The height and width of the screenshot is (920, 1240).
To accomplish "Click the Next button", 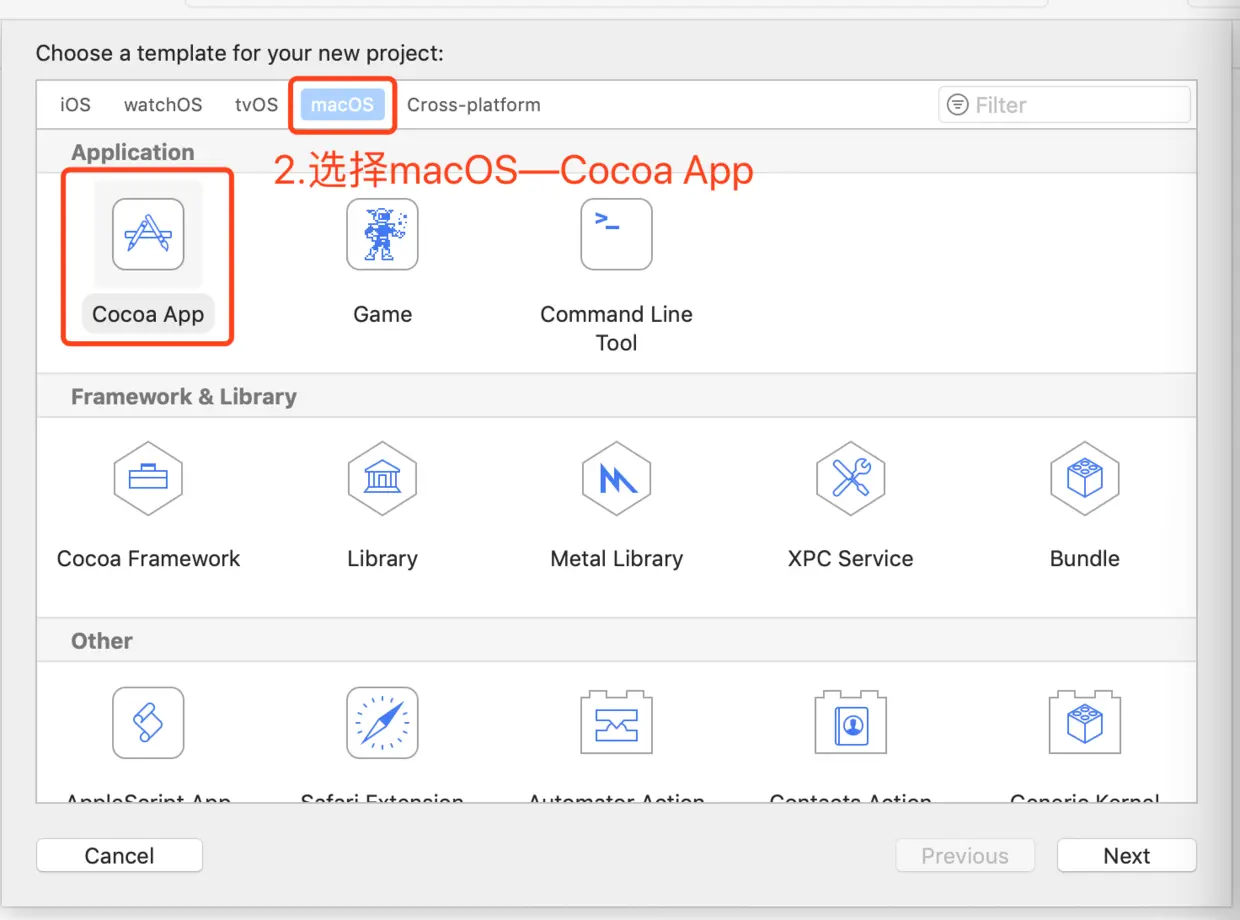I will (x=1127, y=856).
